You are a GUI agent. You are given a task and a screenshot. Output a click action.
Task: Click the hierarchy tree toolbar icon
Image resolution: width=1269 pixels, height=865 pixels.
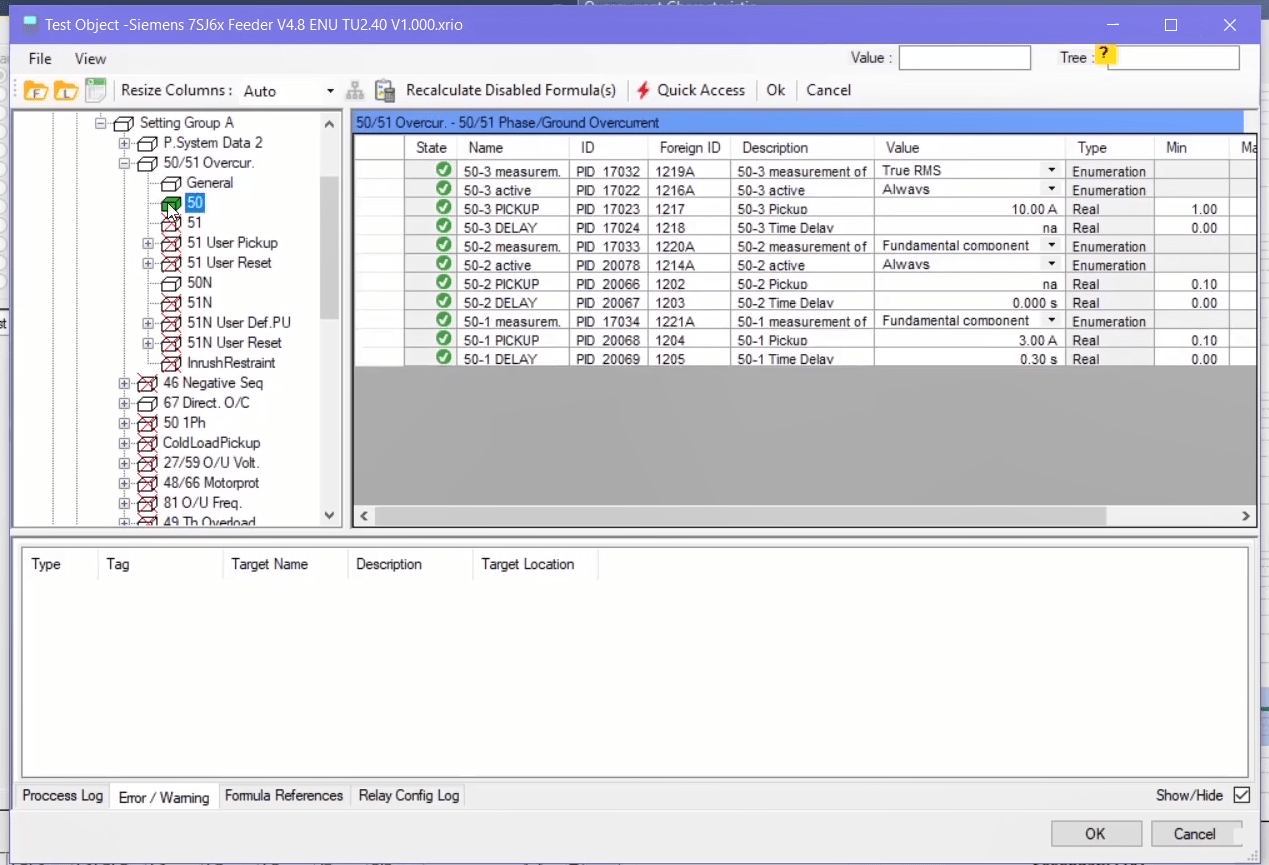coord(355,91)
